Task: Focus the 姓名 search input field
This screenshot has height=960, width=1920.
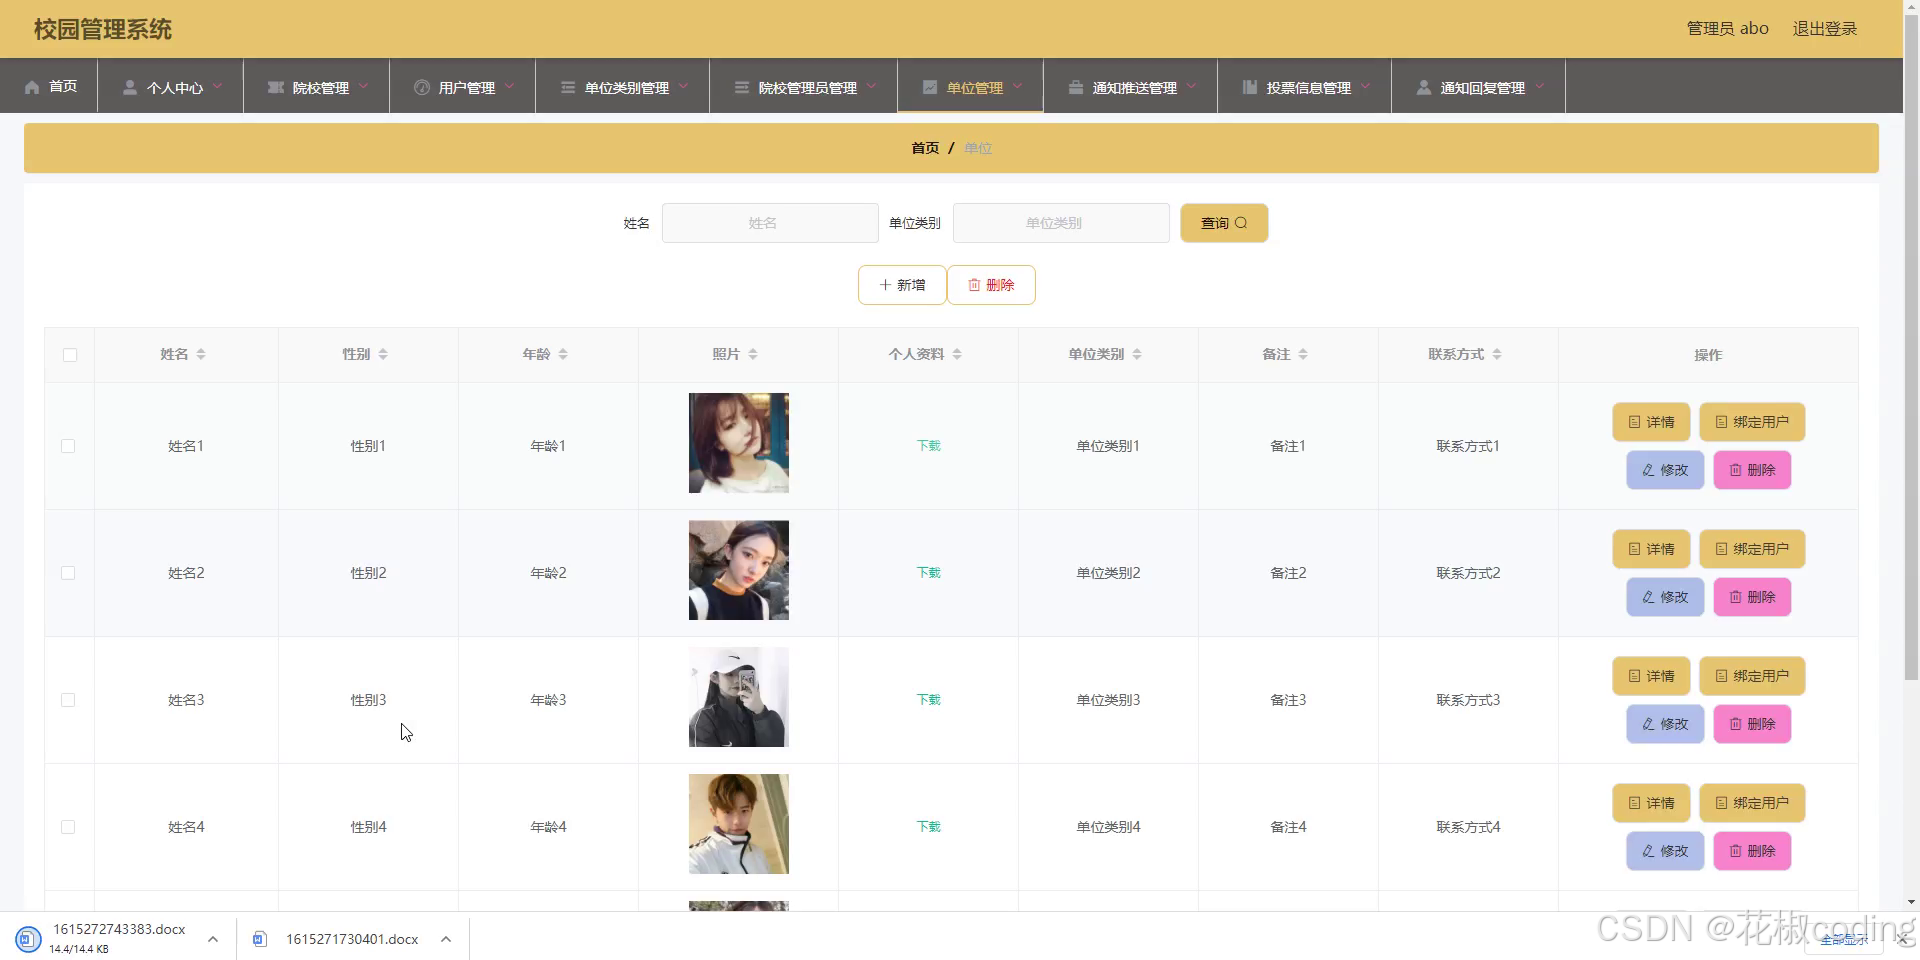Action: [x=770, y=223]
